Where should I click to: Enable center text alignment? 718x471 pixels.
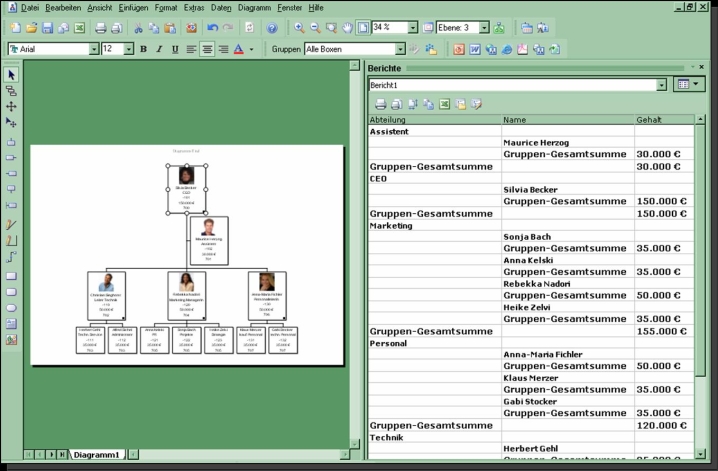click(207, 49)
